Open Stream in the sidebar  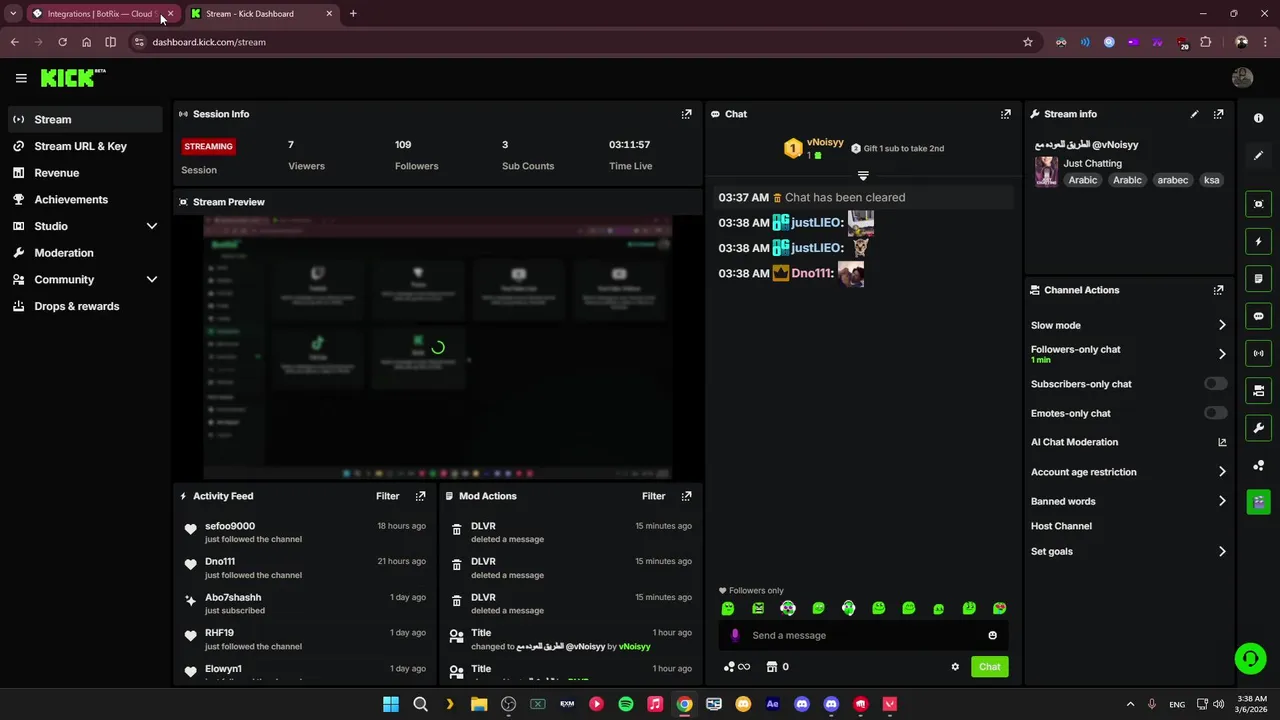pos(85,119)
